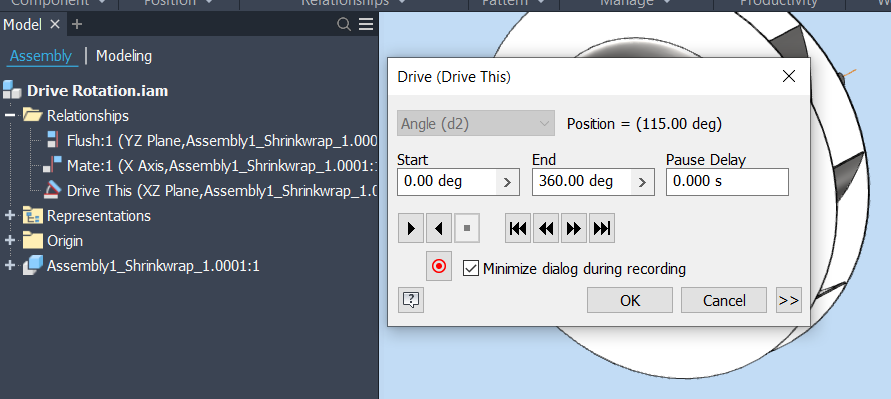Image resolution: width=891 pixels, height=399 pixels.
Task: Open the Productivity ribbon panel
Action: [x=778, y=3]
